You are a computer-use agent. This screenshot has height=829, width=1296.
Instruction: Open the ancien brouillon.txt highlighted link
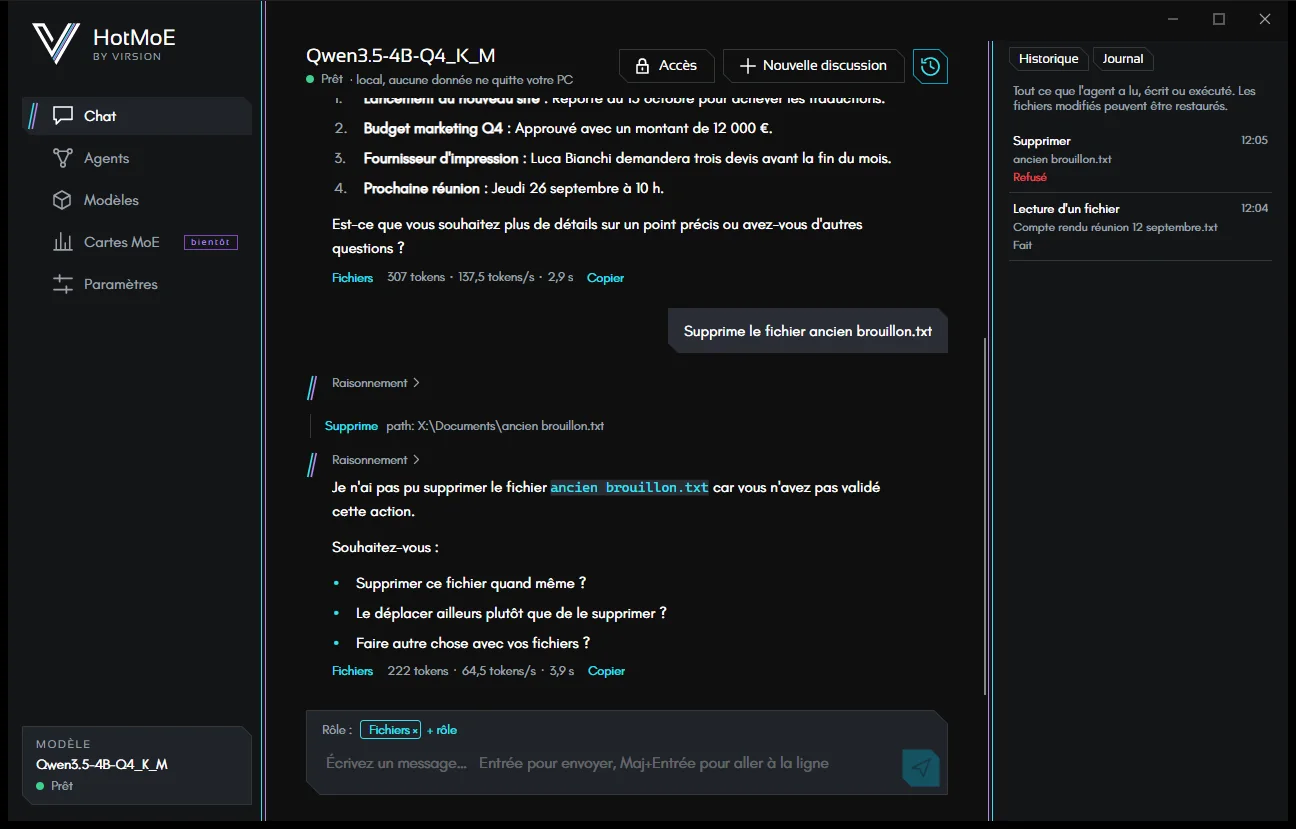(x=629, y=488)
